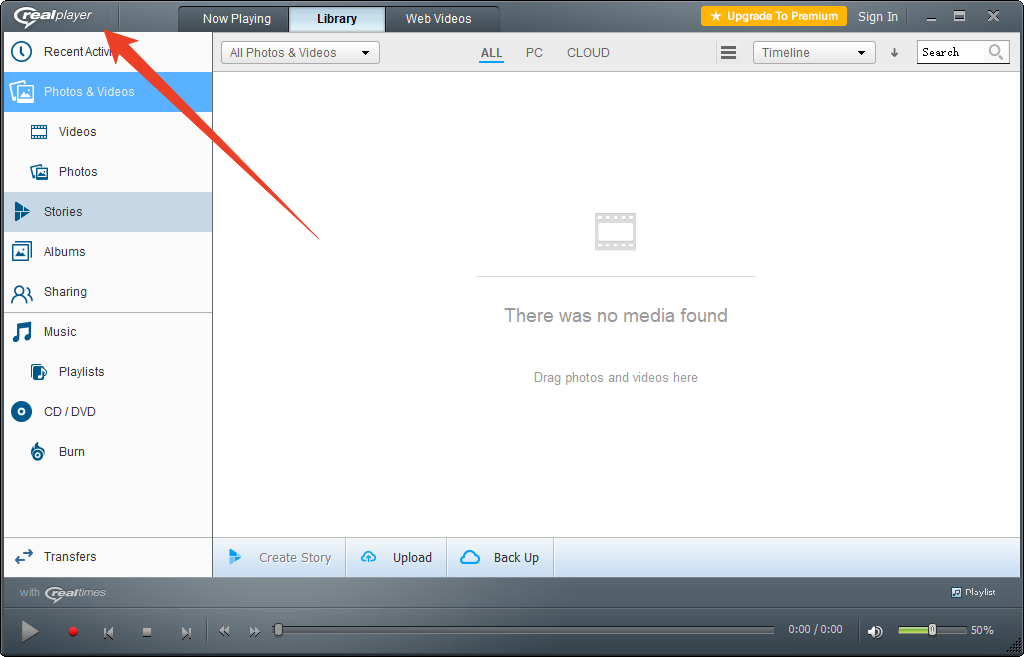Toggle the list view icon
1024x657 pixels.
coord(729,53)
